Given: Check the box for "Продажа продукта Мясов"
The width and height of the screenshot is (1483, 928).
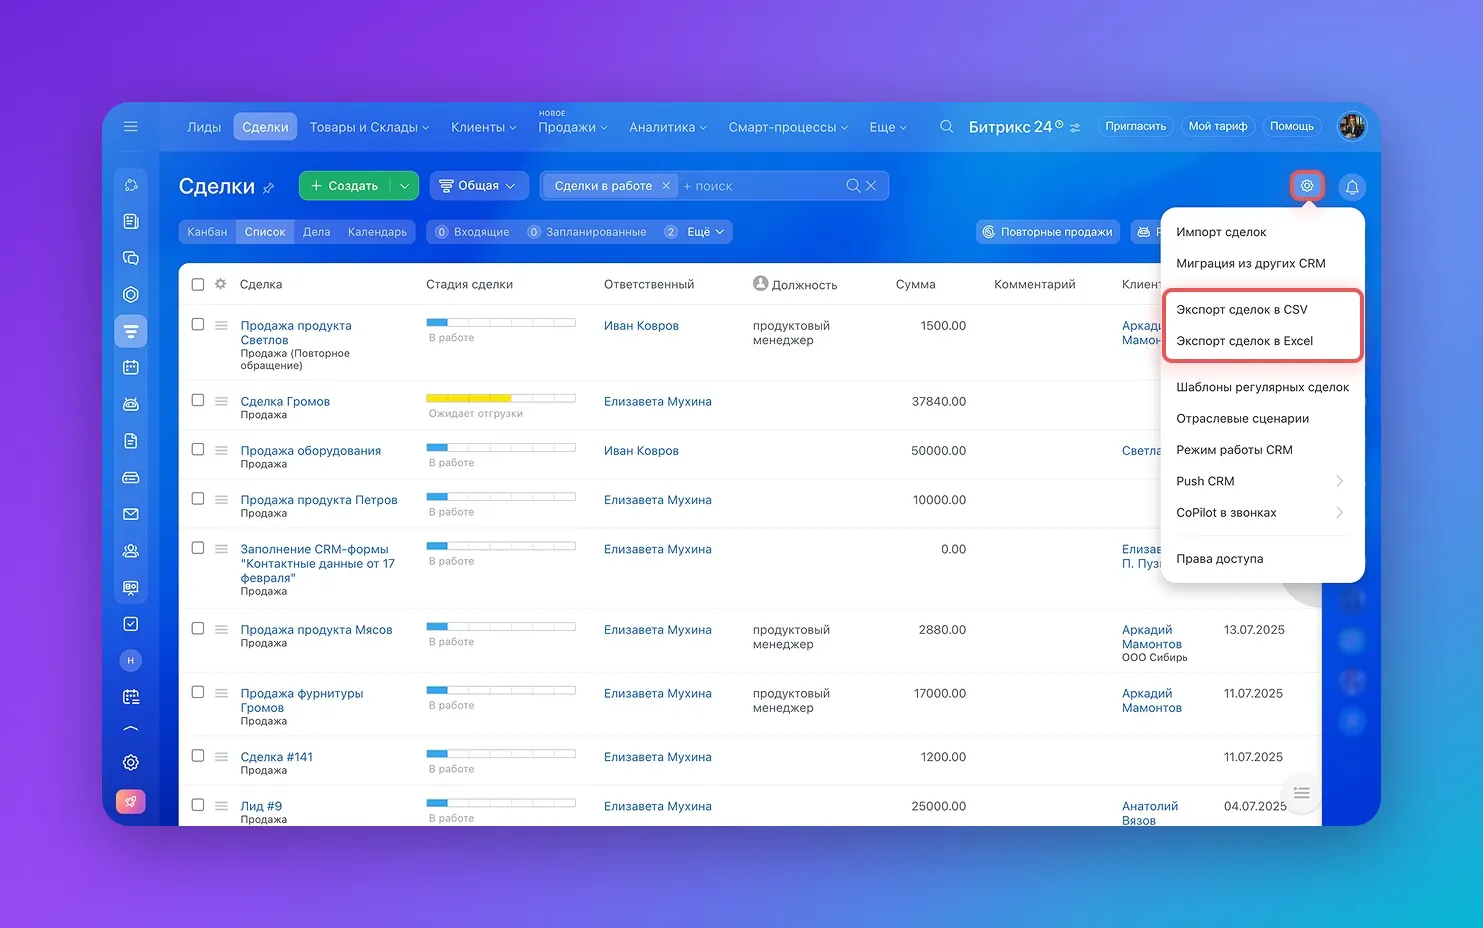Looking at the screenshot, I should point(198,628).
